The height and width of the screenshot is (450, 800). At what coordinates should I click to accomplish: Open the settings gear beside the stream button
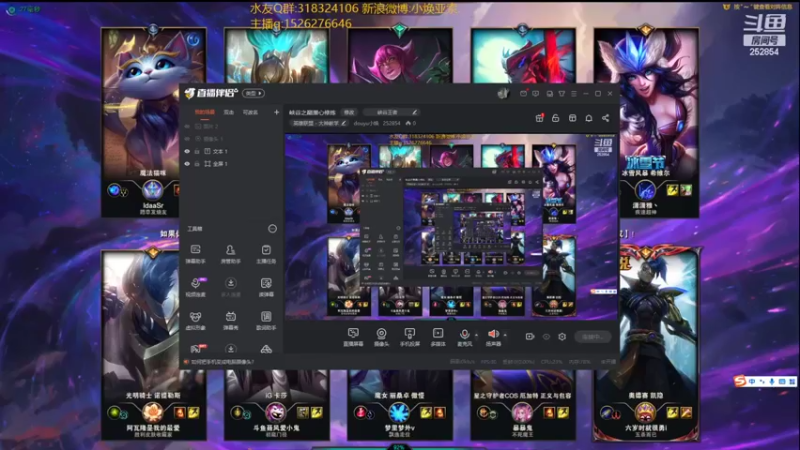click(562, 337)
